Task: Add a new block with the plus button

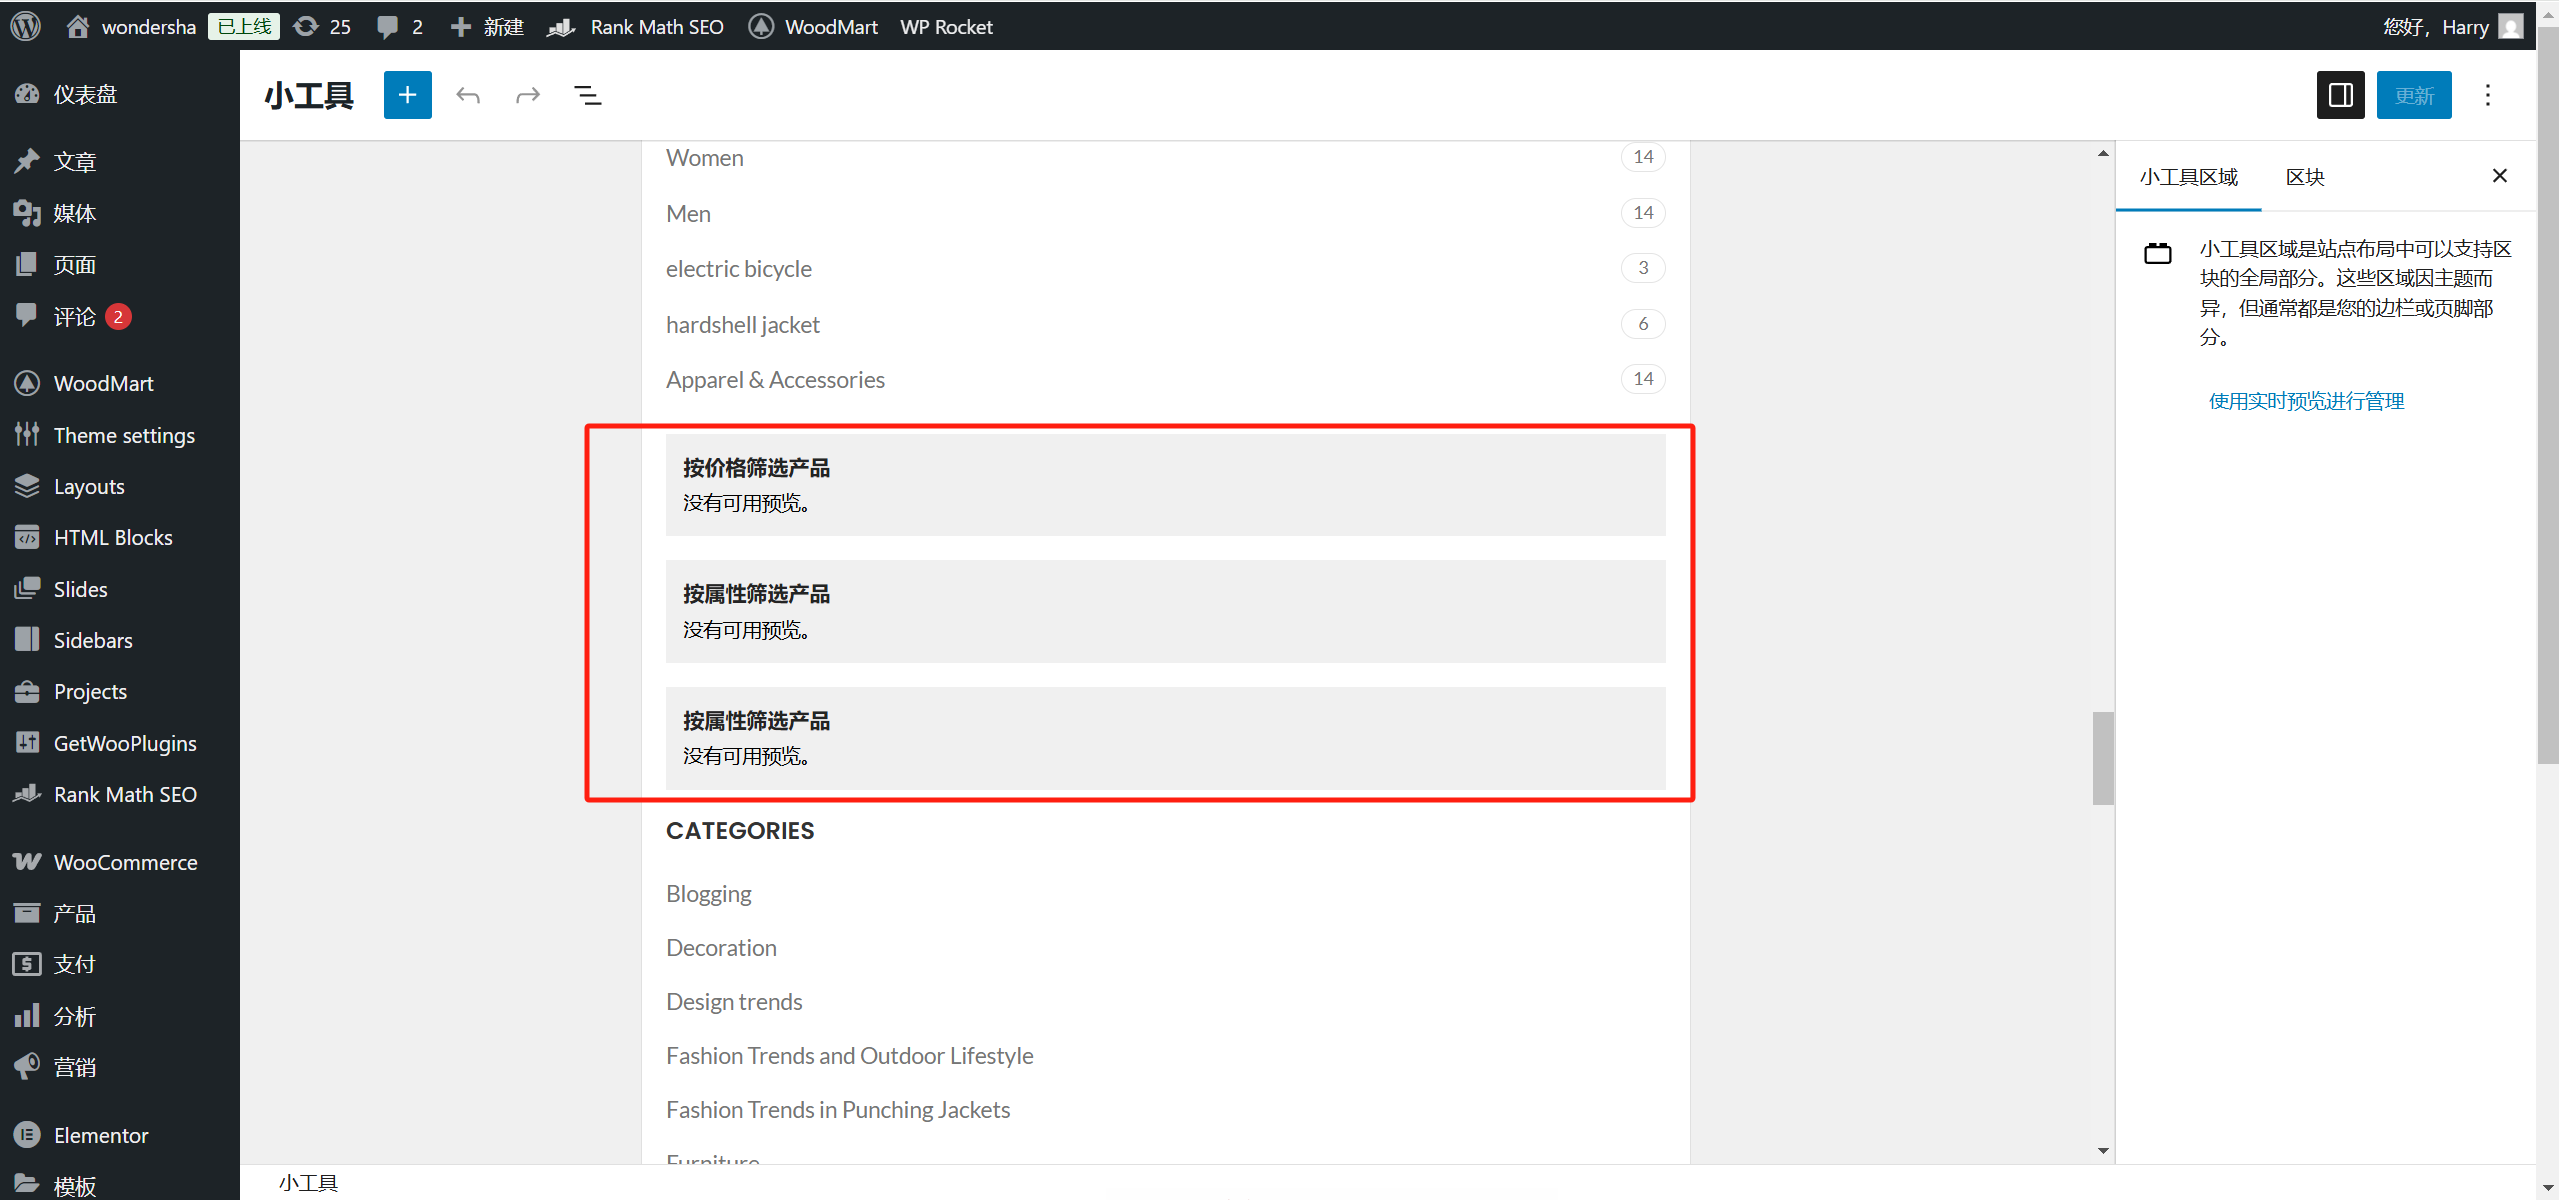Action: [407, 94]
